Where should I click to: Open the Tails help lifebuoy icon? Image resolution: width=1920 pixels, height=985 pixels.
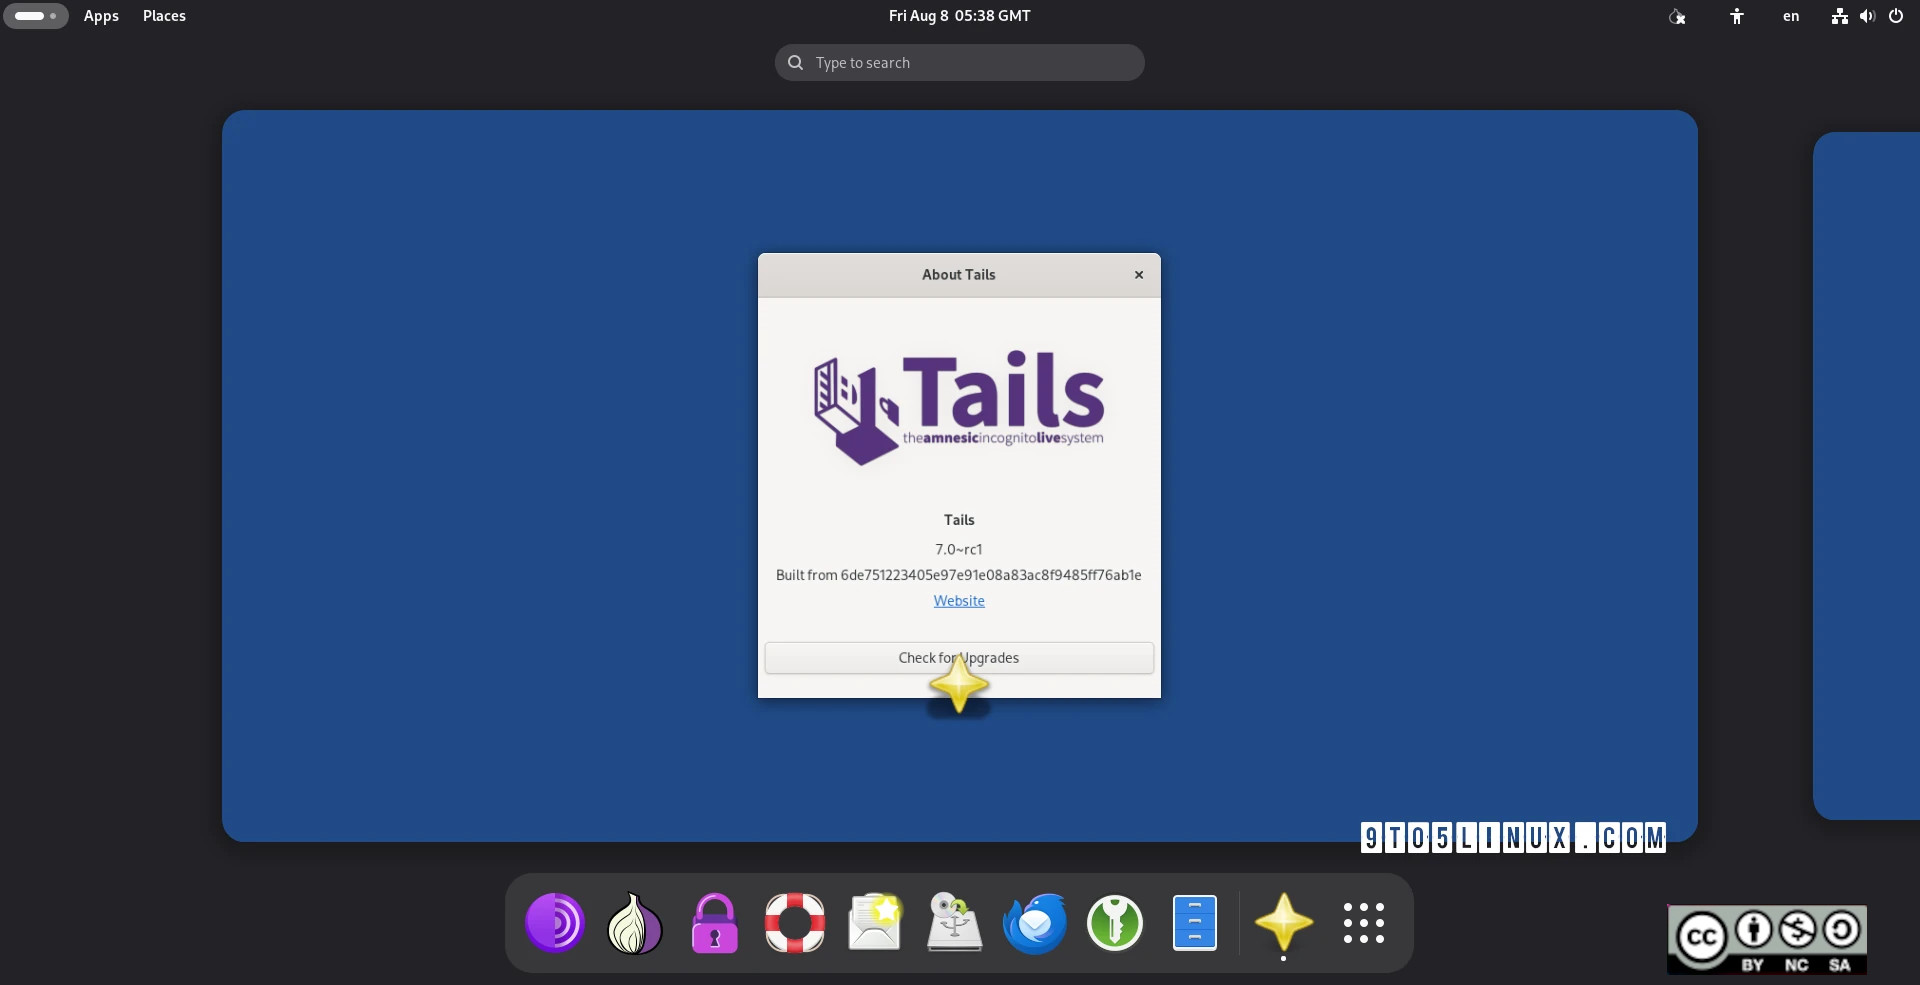pos(794,922)
